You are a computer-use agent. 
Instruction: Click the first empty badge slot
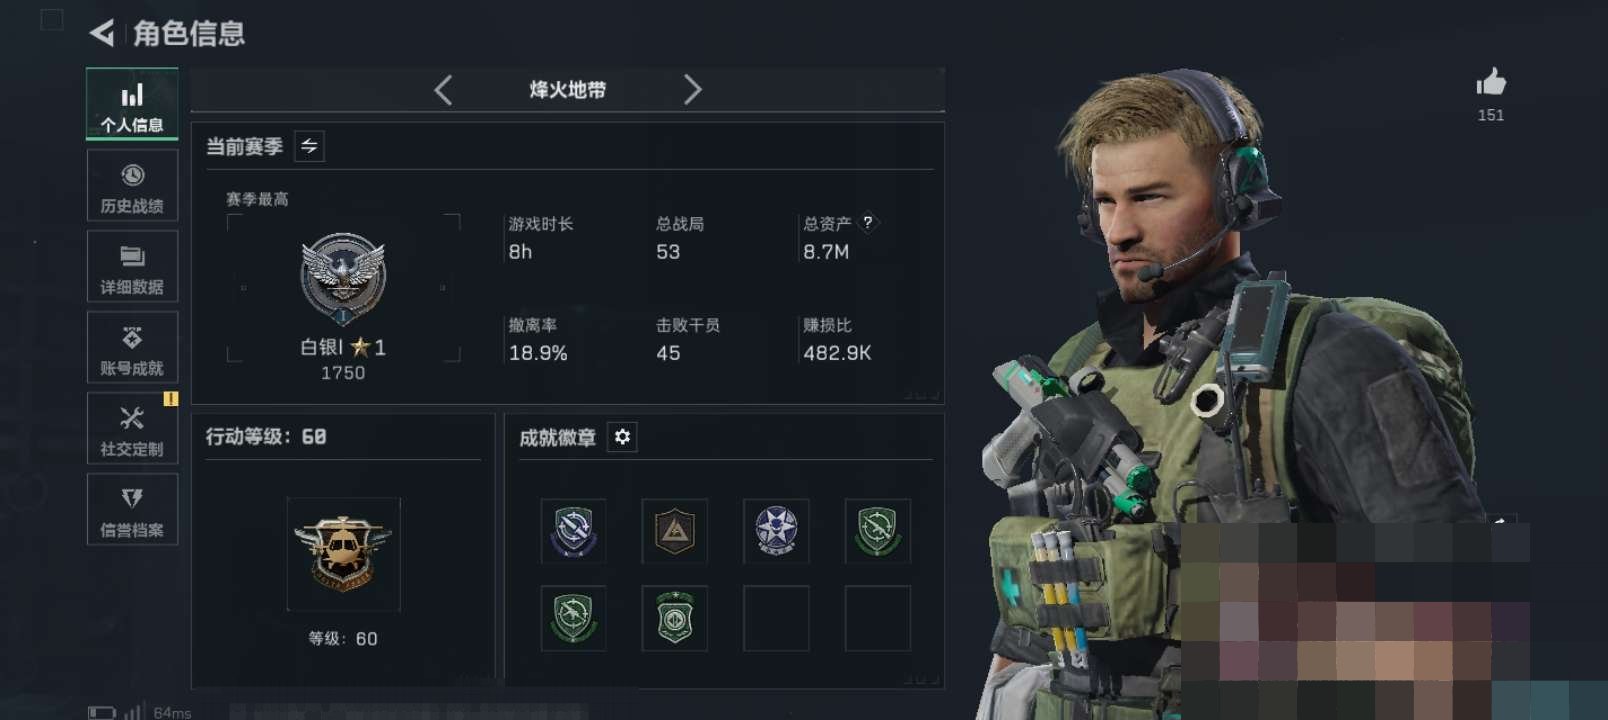tap(776, 618)
